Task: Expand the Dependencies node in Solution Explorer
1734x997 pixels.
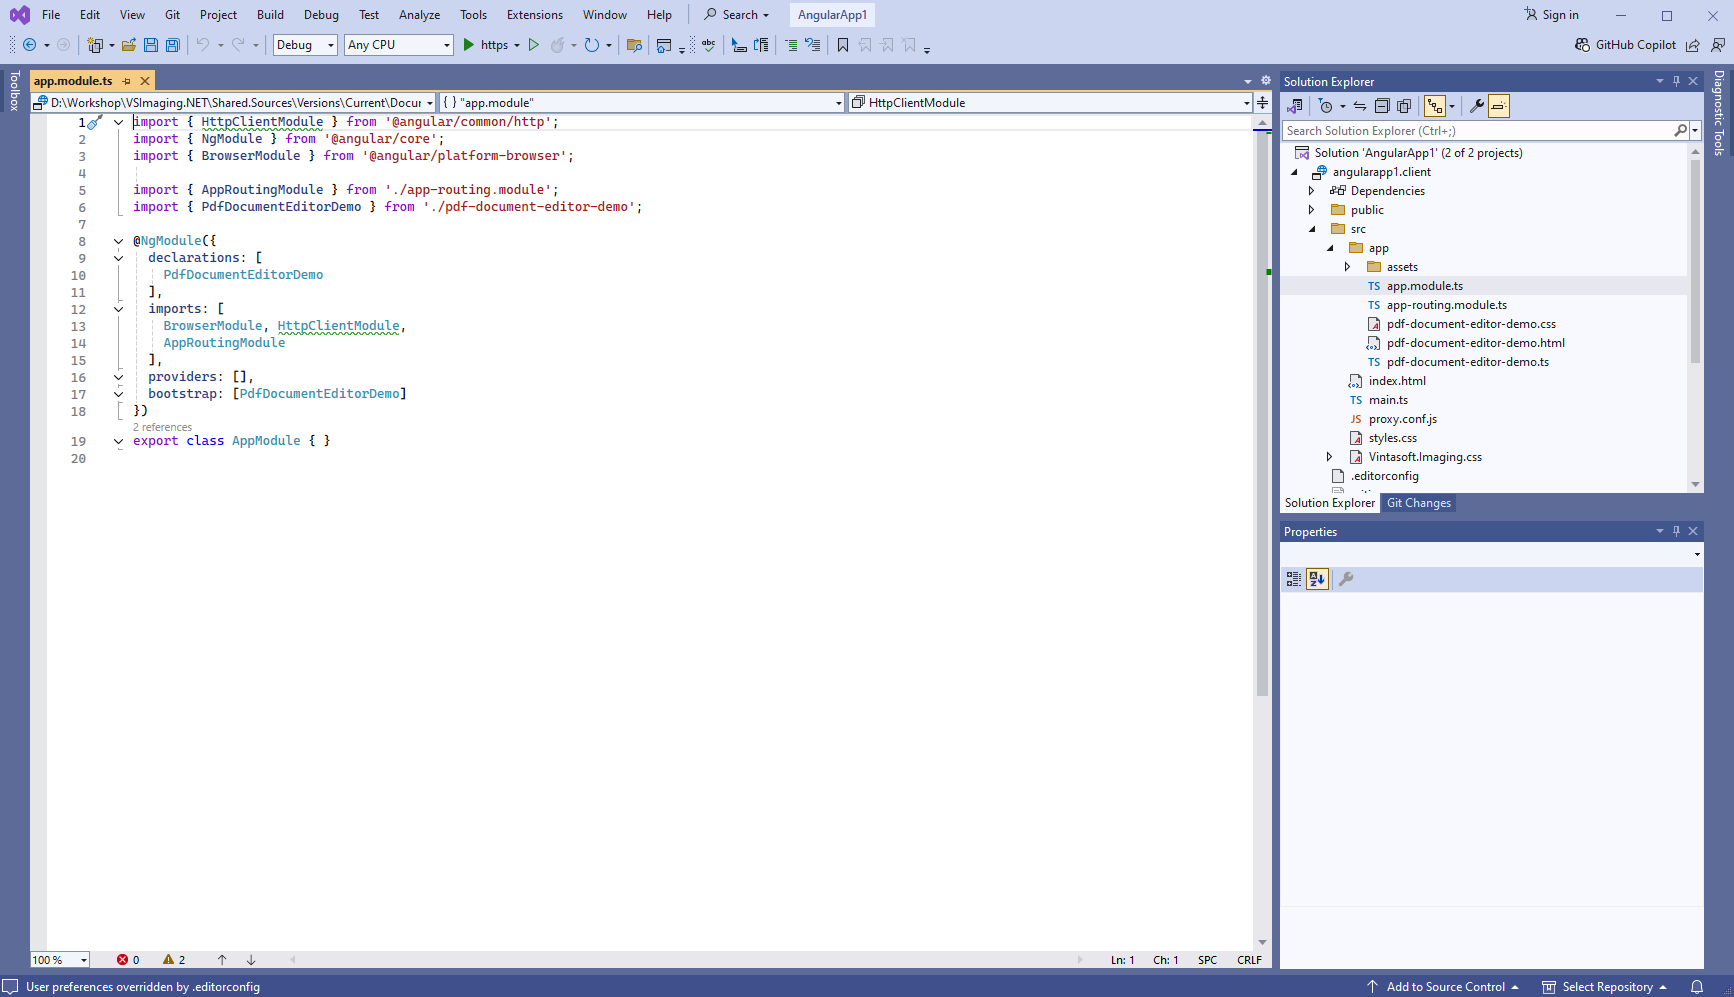Action: [x=1312, y=191]
